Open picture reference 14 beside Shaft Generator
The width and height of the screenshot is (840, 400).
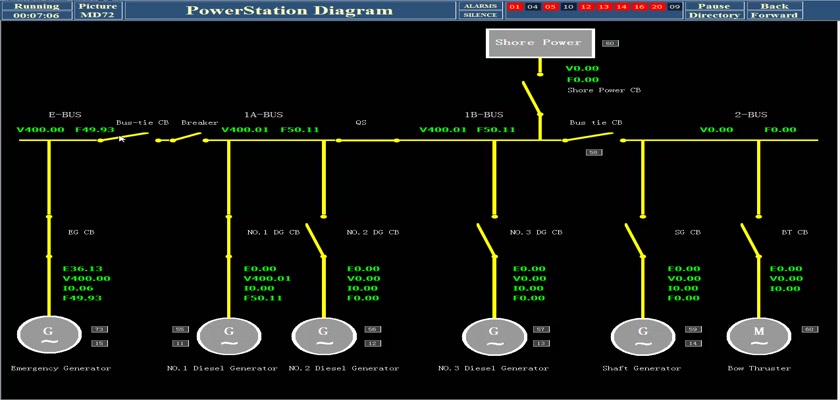(x=693, y=343)
